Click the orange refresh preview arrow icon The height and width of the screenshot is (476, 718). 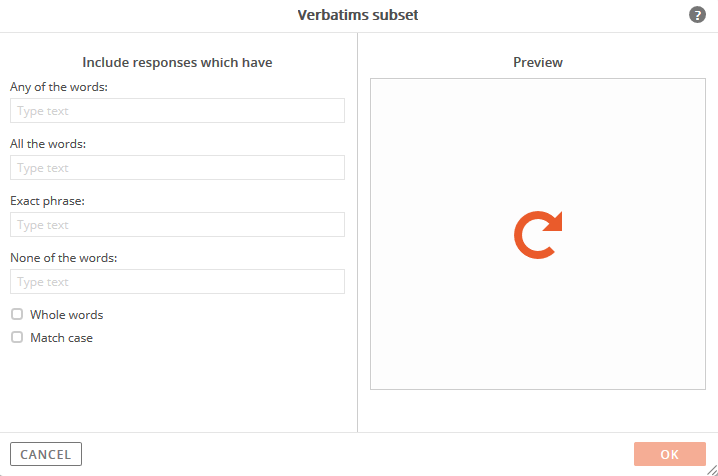(538, 235)
